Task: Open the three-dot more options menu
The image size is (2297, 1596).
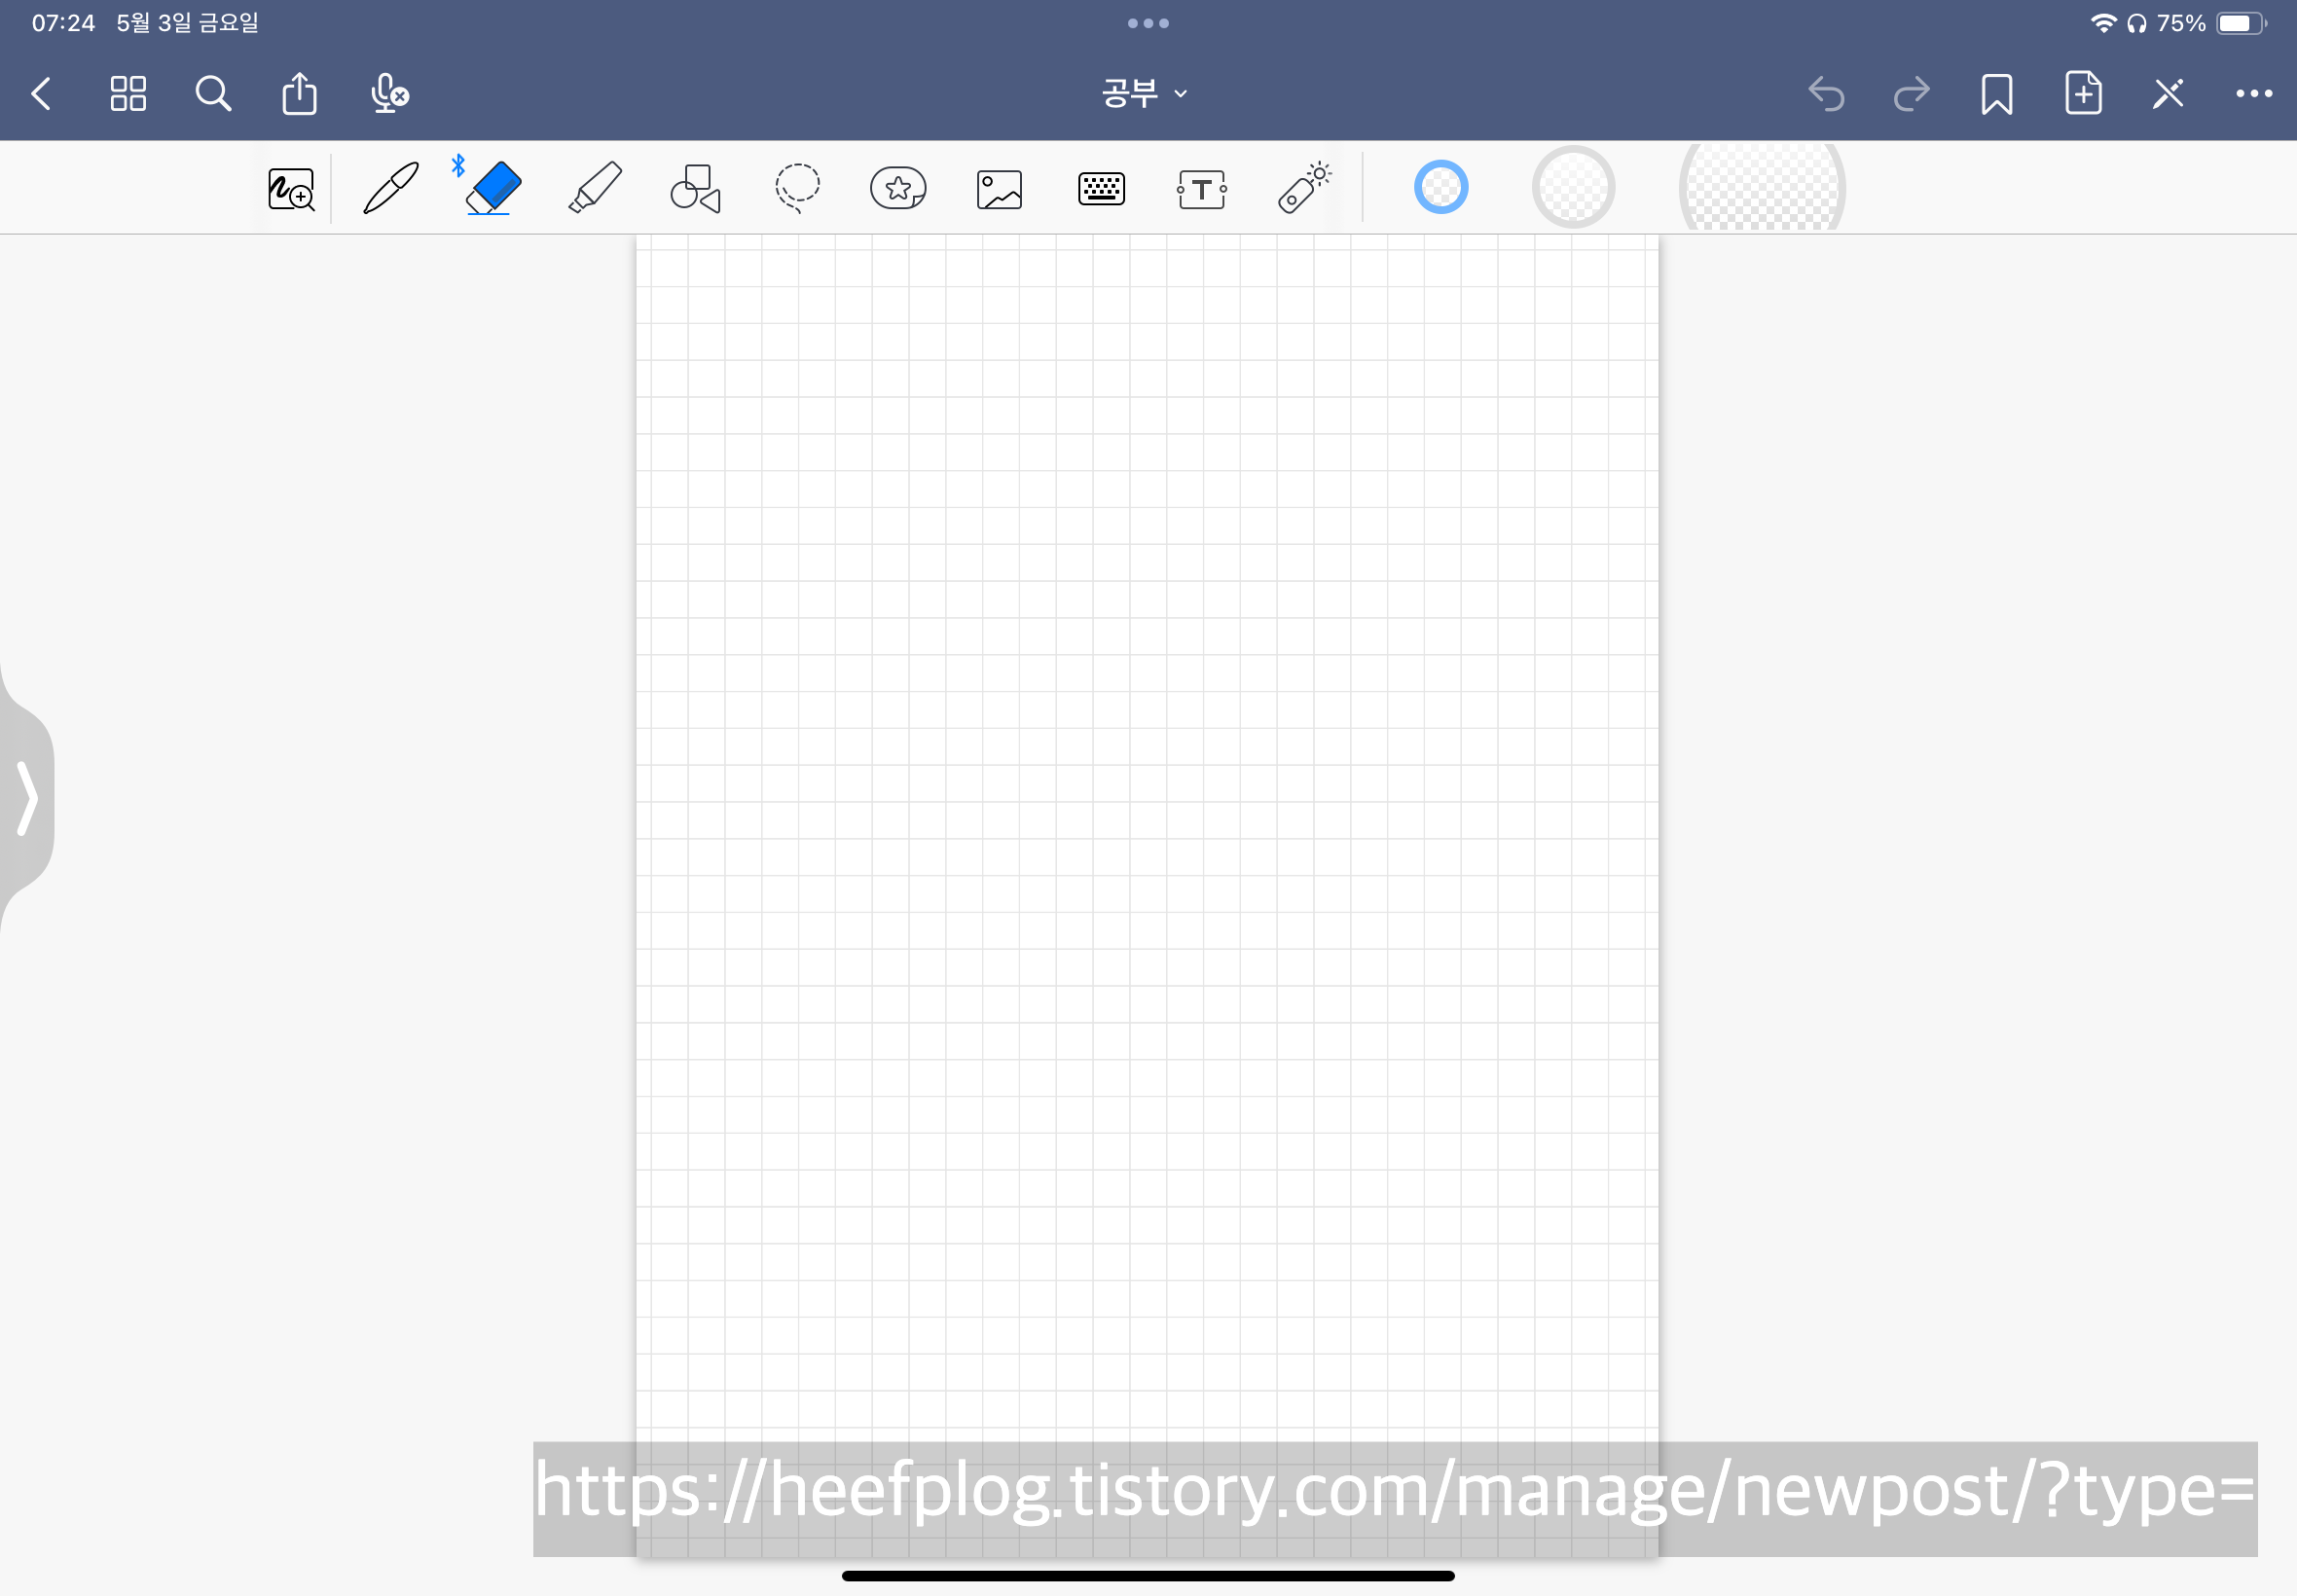Action: (x=2253, y=94)
